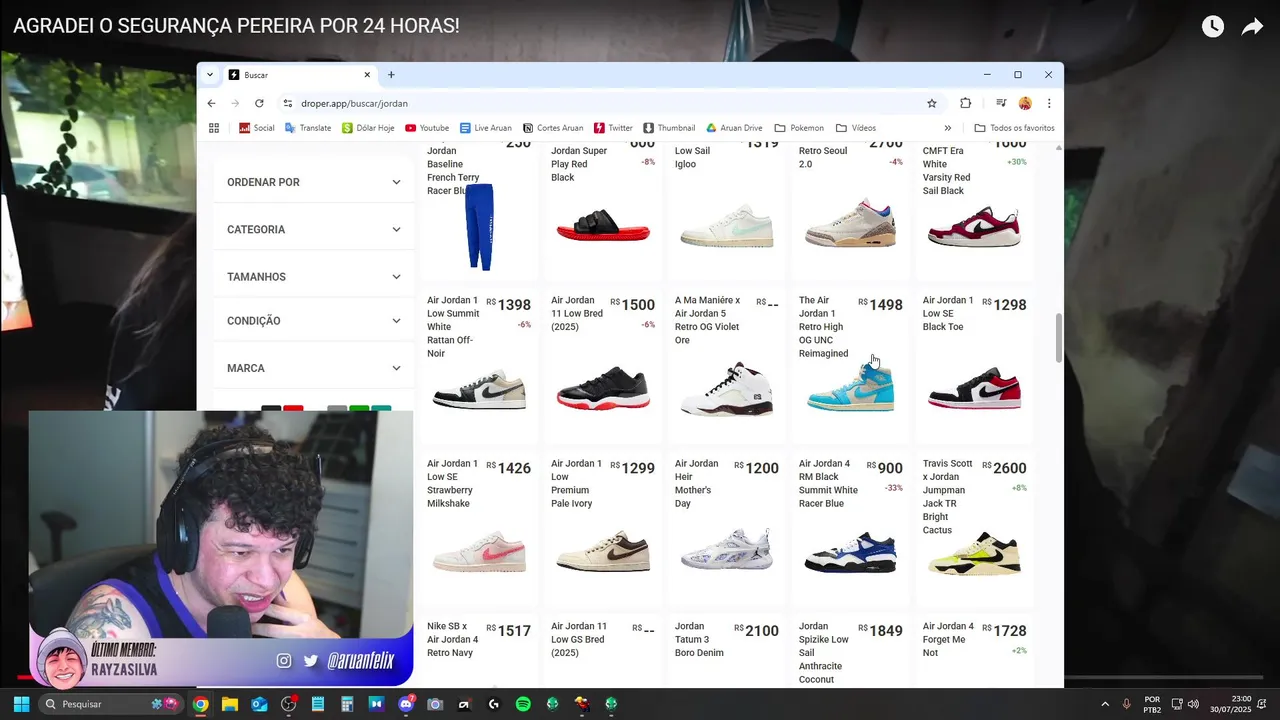Go back using the browser back arrow
The image size is (1280, 720).
pyautogui.click(x=211, y=103)
